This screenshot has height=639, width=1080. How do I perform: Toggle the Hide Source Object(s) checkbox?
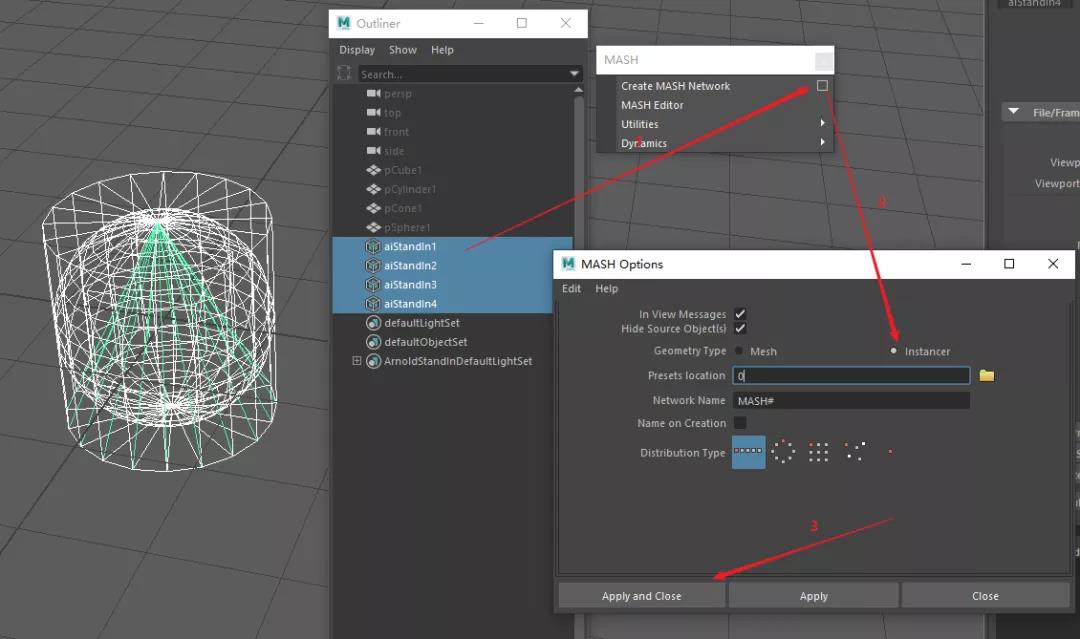pos(740,328)
